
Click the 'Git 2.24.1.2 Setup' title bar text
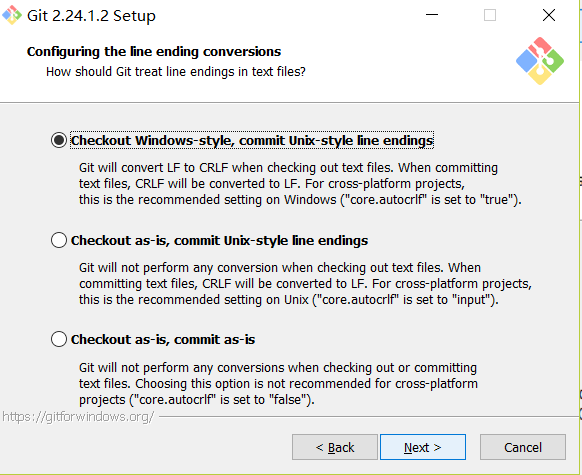91,16
